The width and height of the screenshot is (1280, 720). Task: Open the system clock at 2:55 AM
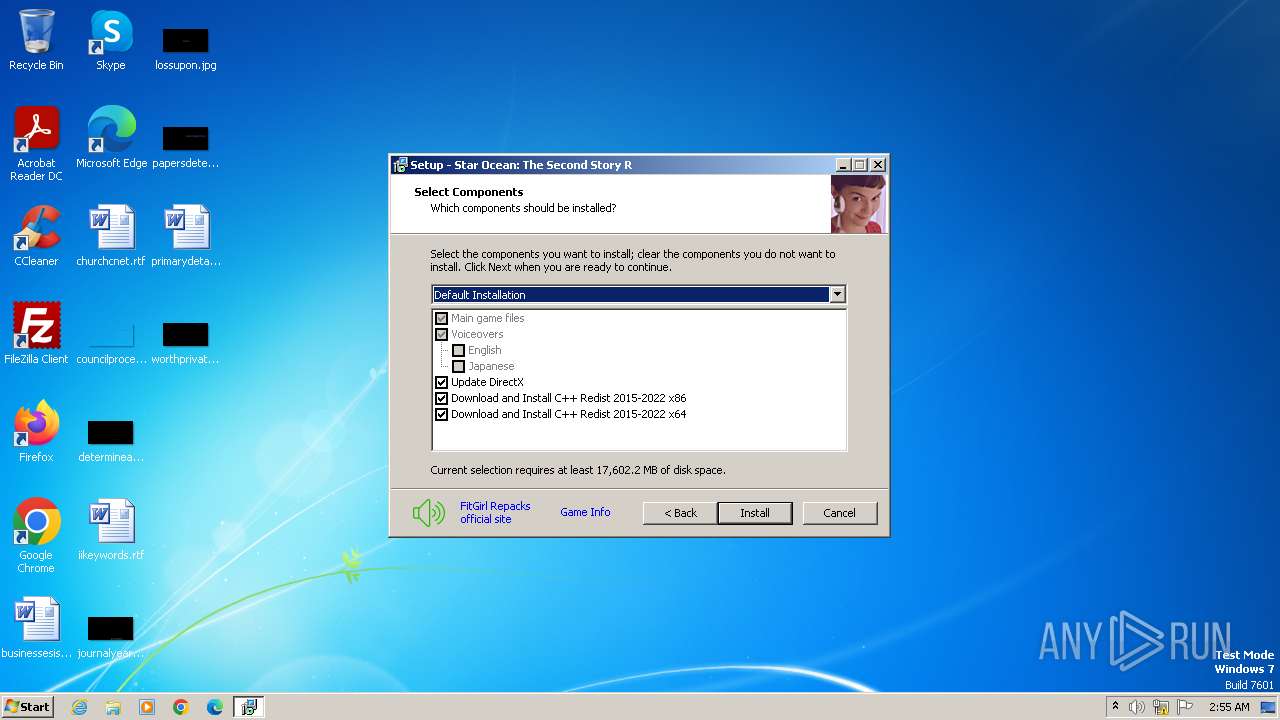(x=1229, y=707)
